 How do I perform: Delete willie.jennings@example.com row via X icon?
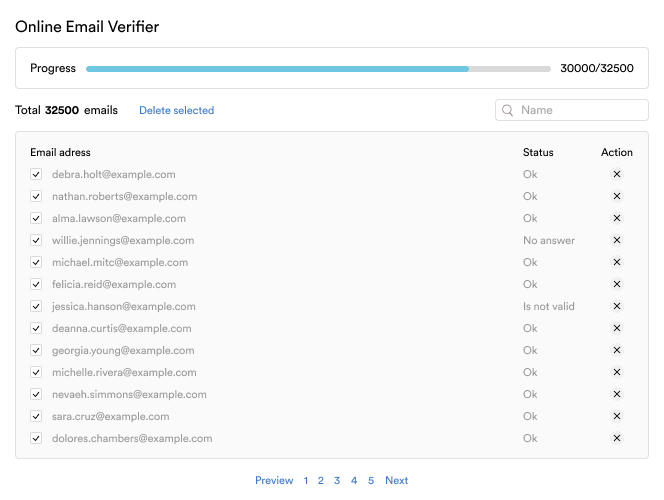tap(617, 240)
